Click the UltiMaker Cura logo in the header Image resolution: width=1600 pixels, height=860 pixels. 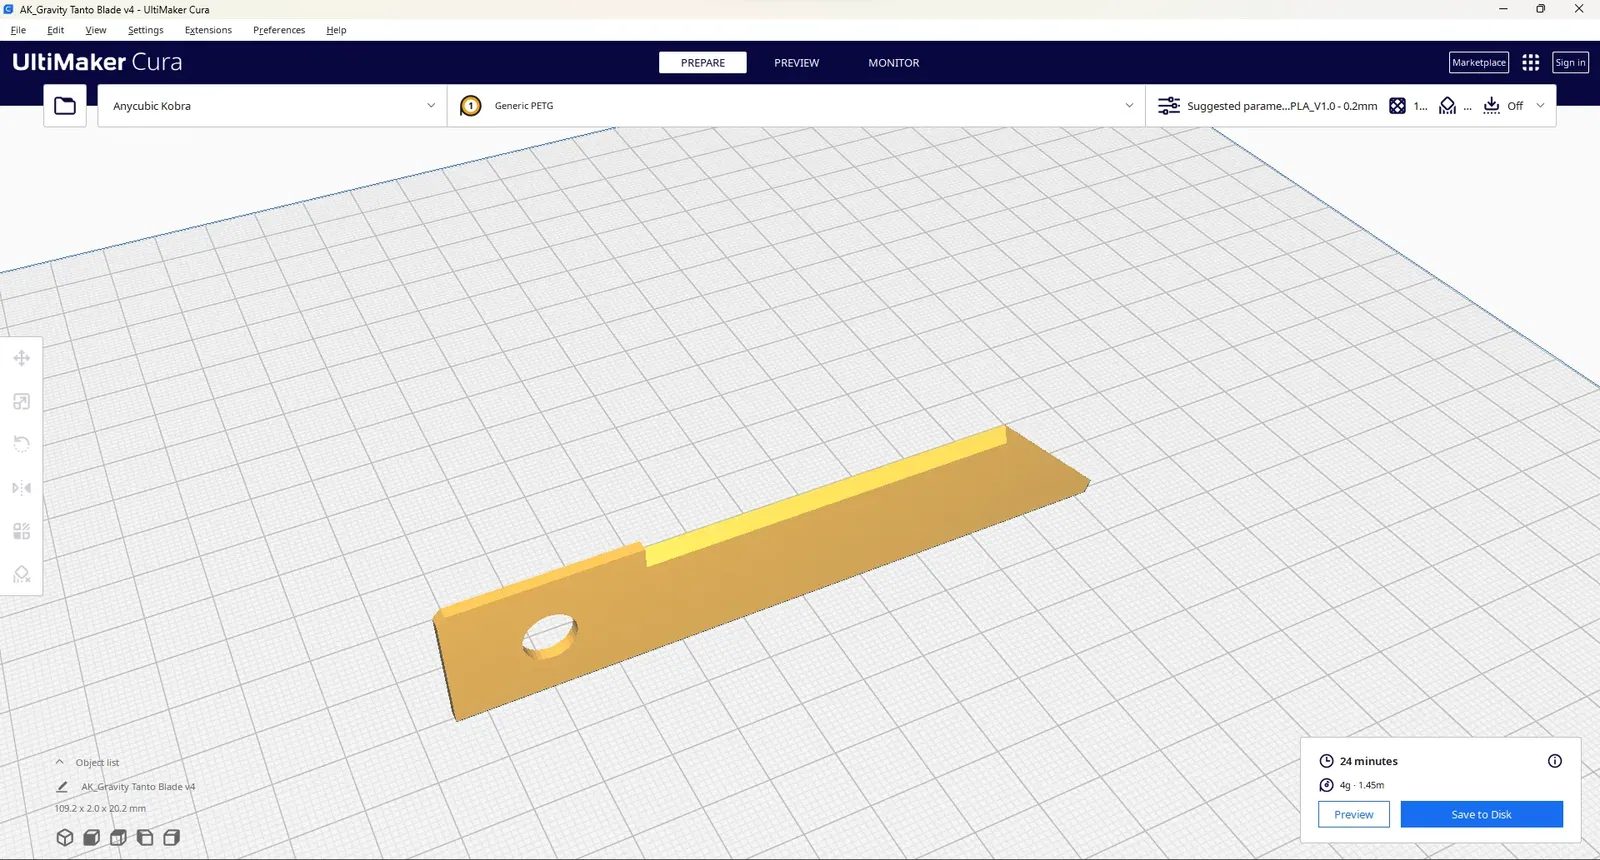[x=97, y=62]
